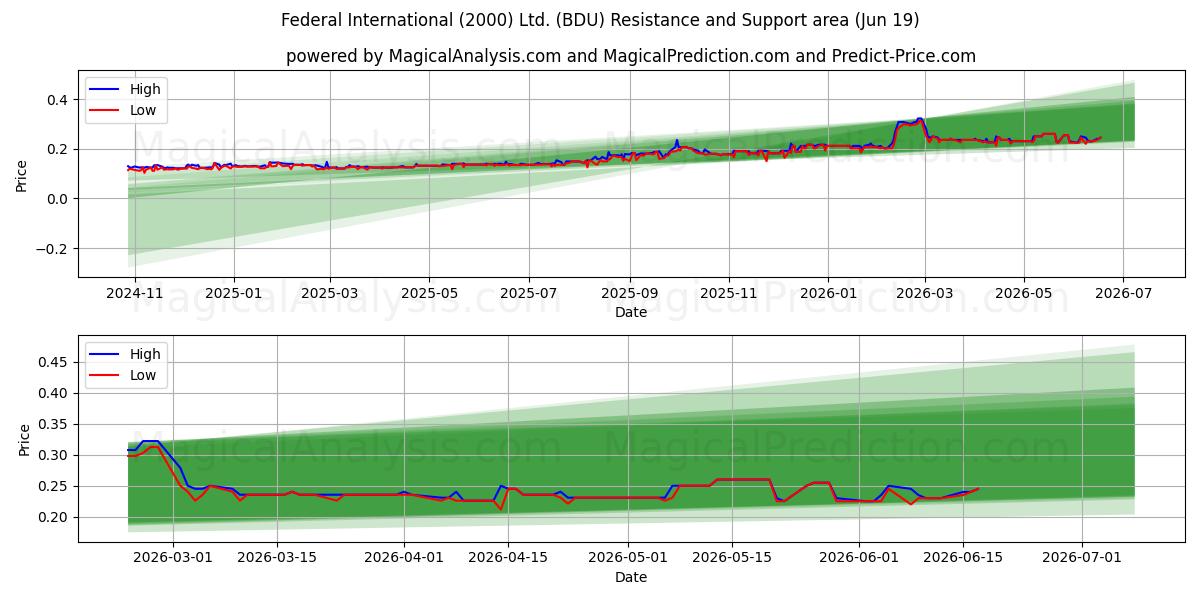
Task: Click the 2026-03 date tick in top chart
Action: (x=924, y=294)
